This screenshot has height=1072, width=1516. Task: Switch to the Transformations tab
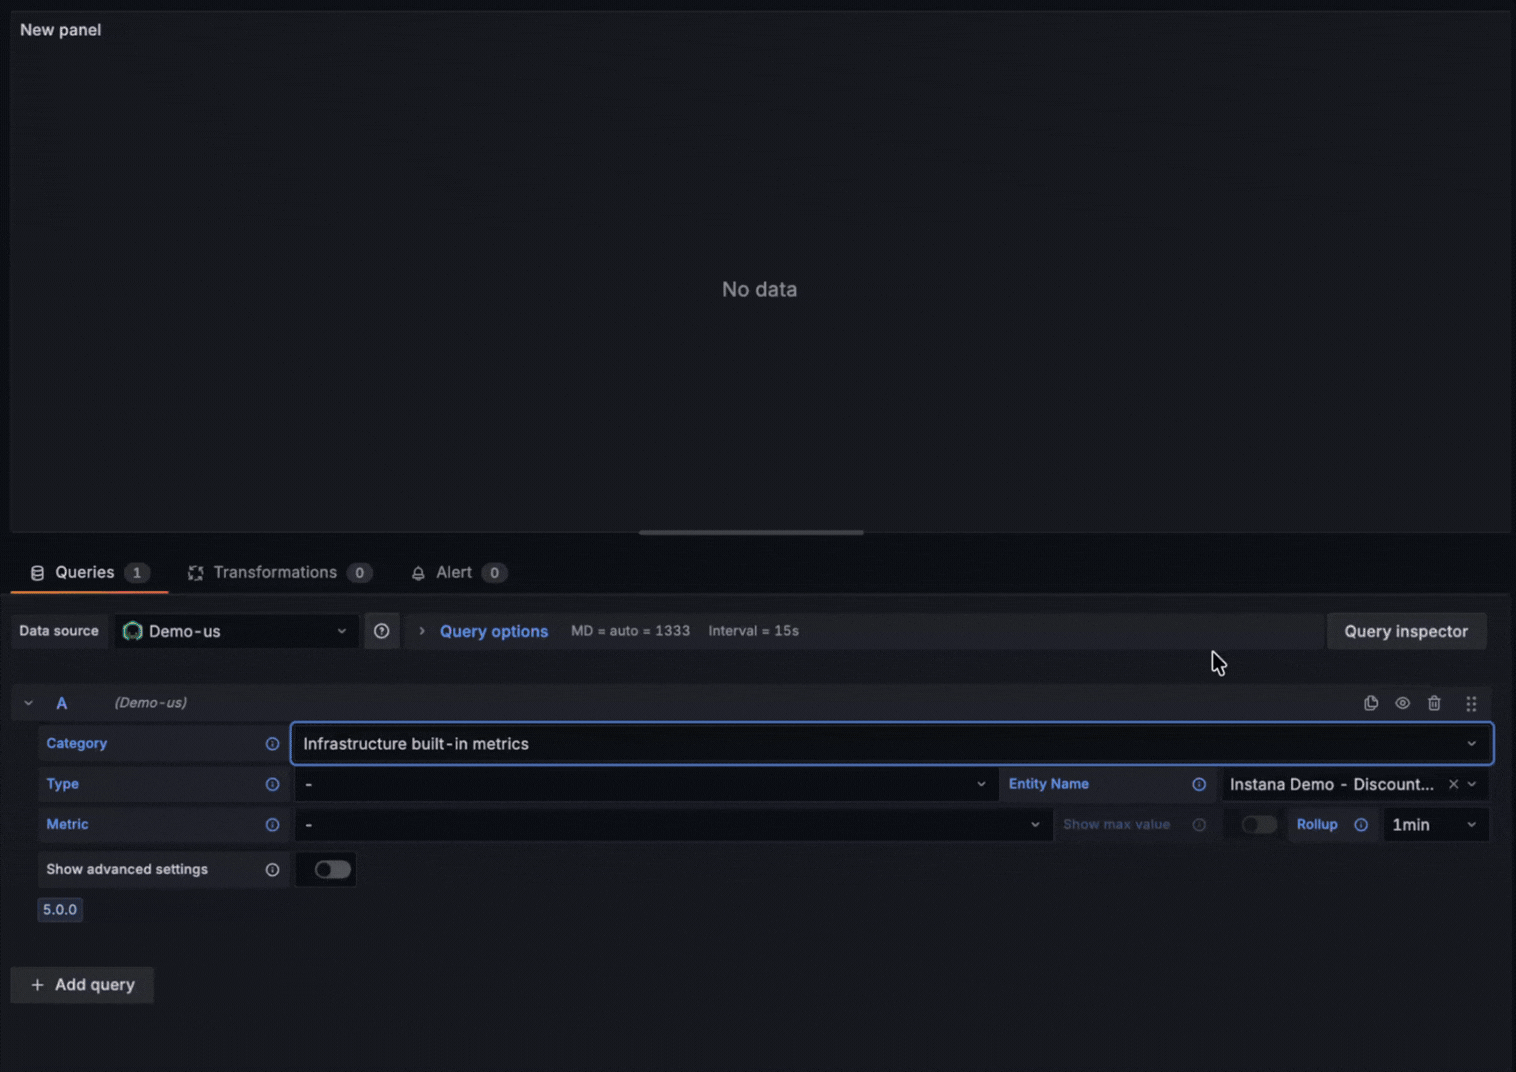(x=280, y=573)
